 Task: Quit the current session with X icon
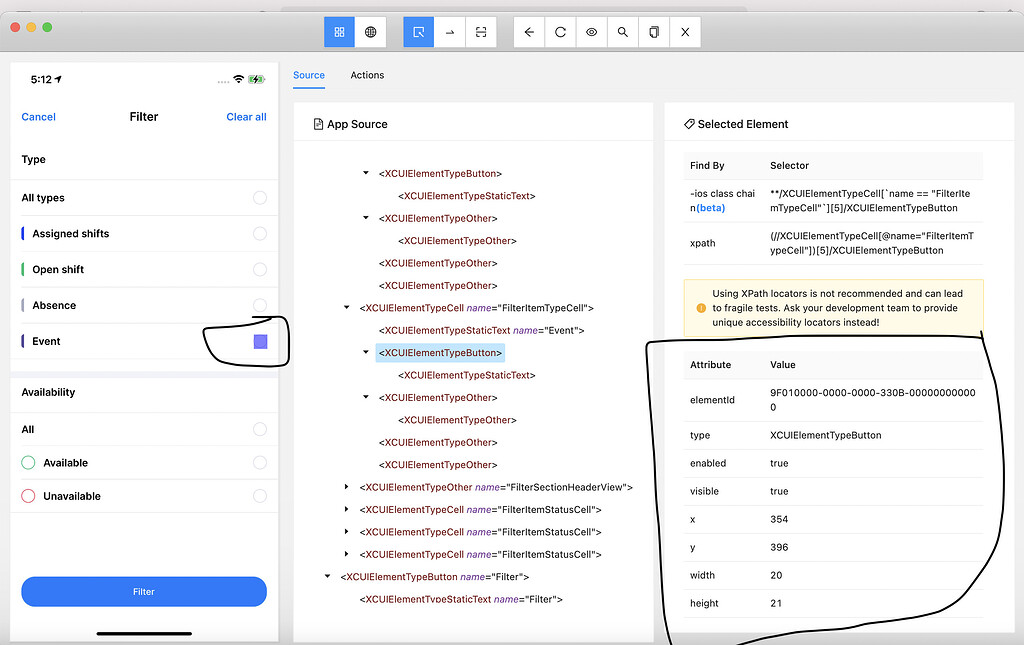point(685,31)
